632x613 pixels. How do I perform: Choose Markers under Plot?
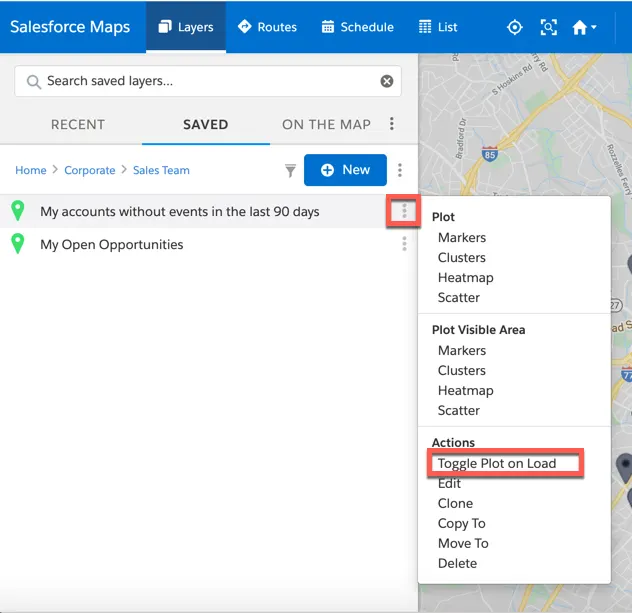[x=462, y=238]
